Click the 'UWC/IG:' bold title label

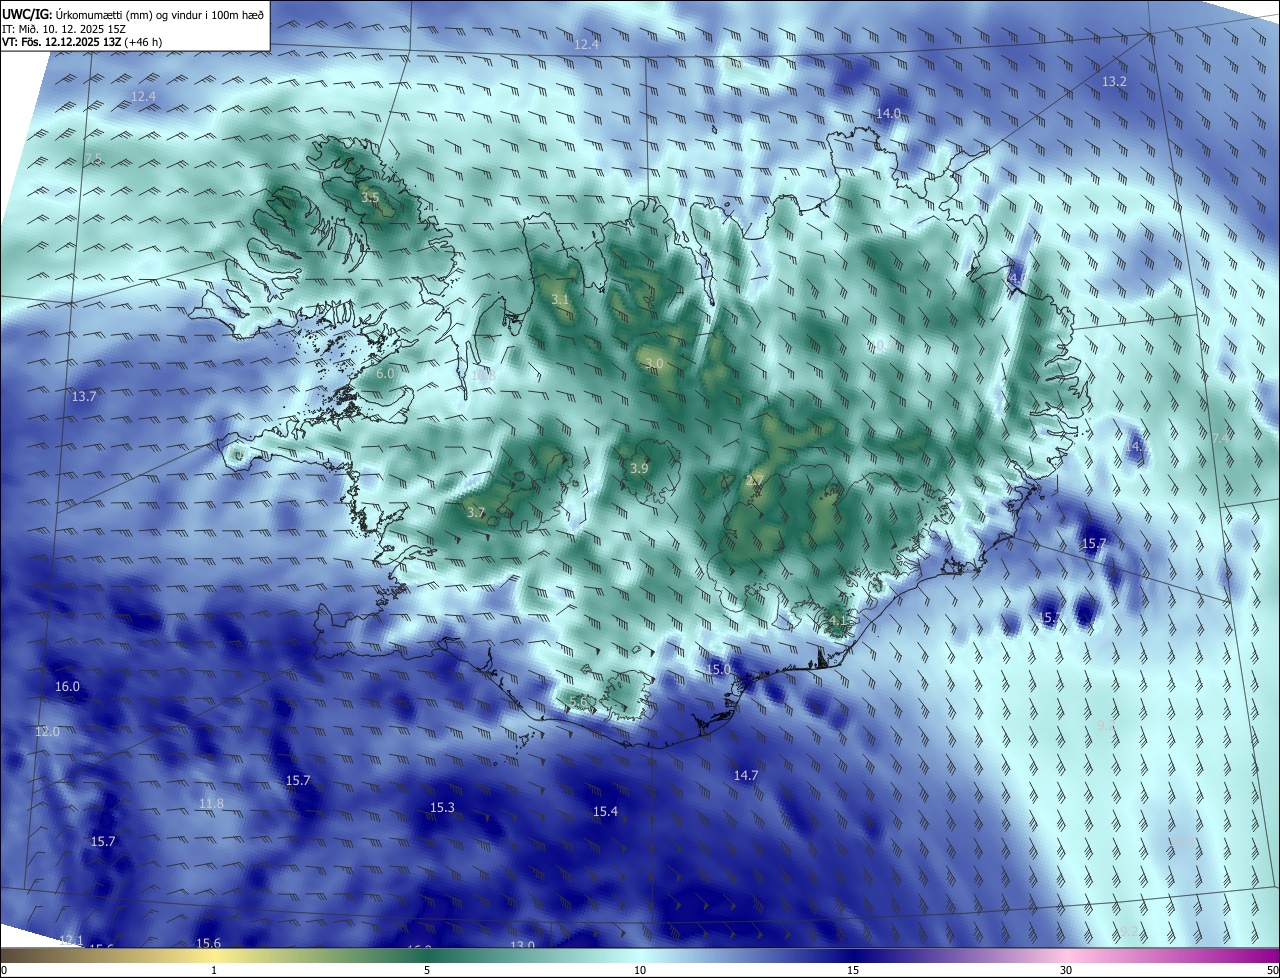pyautogui.click(x=27, y=14)
